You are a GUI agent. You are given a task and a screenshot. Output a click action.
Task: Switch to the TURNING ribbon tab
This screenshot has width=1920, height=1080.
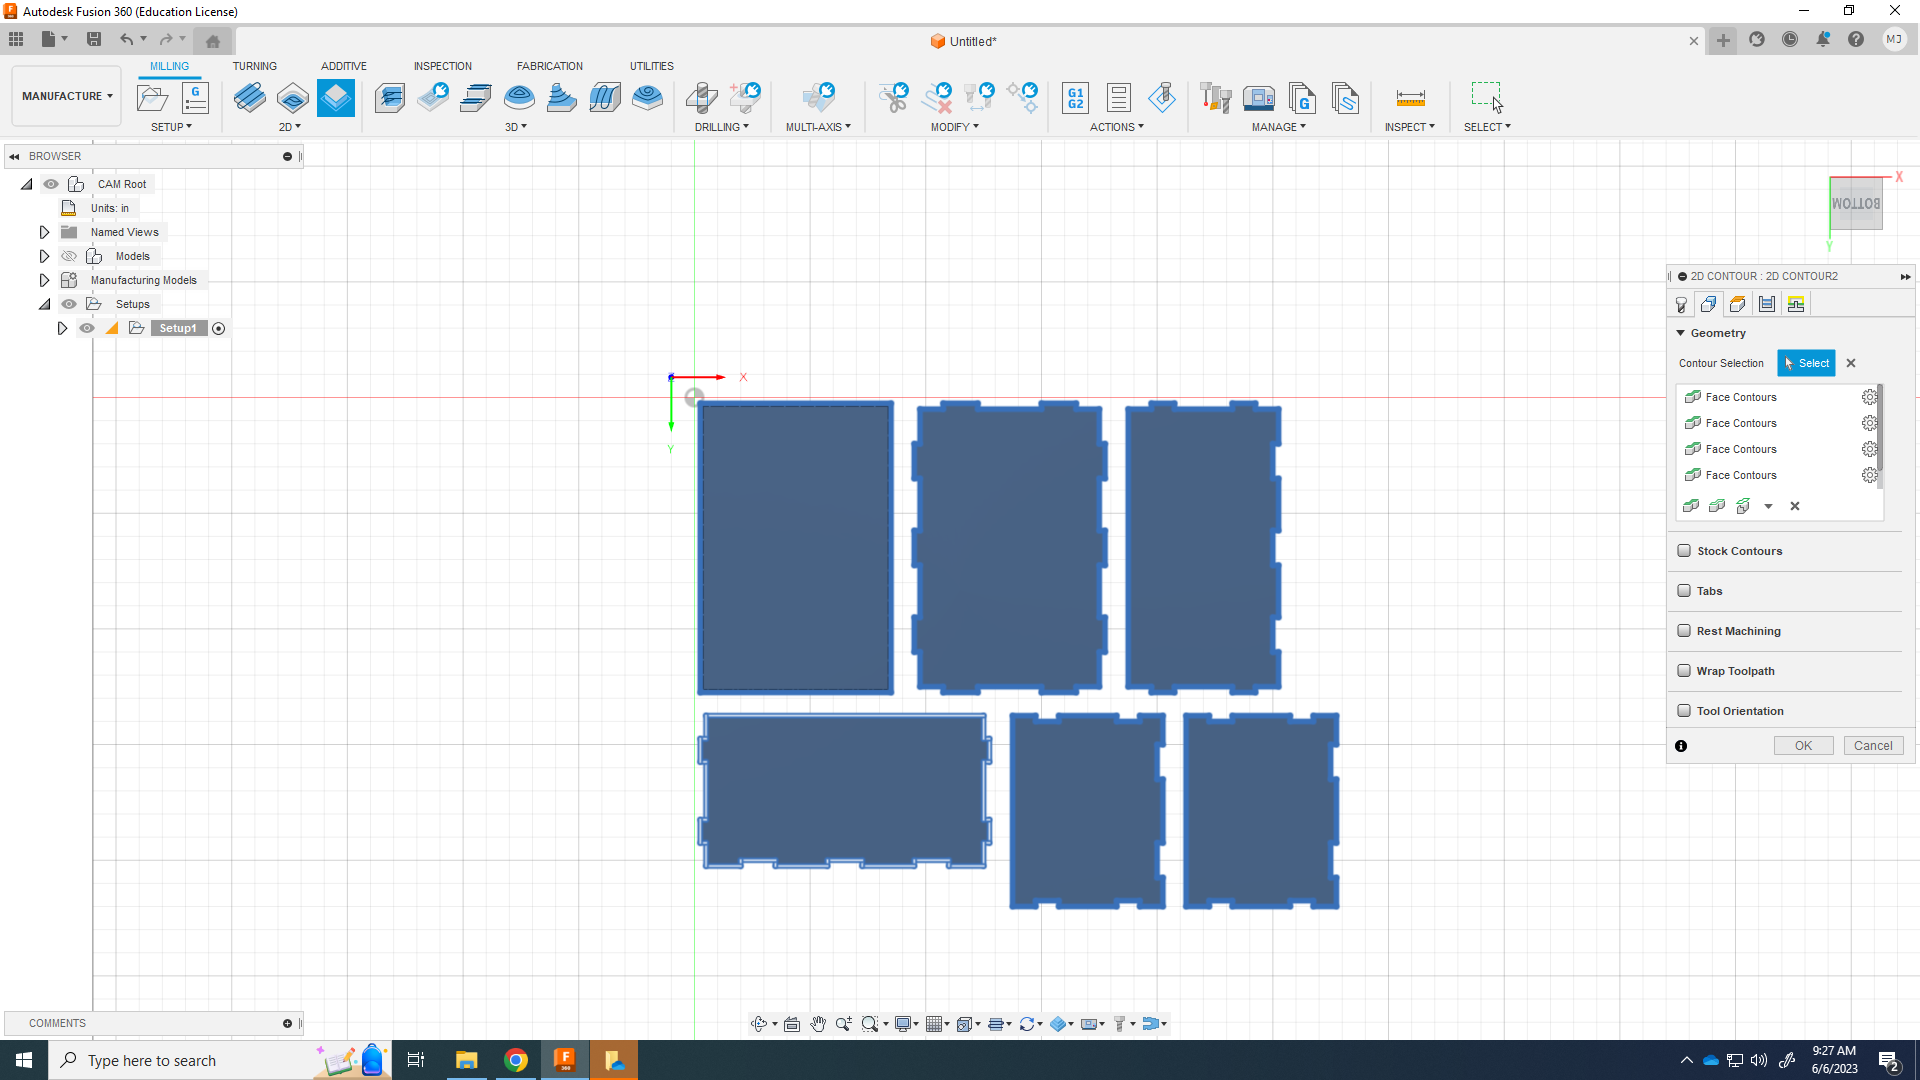255,66
